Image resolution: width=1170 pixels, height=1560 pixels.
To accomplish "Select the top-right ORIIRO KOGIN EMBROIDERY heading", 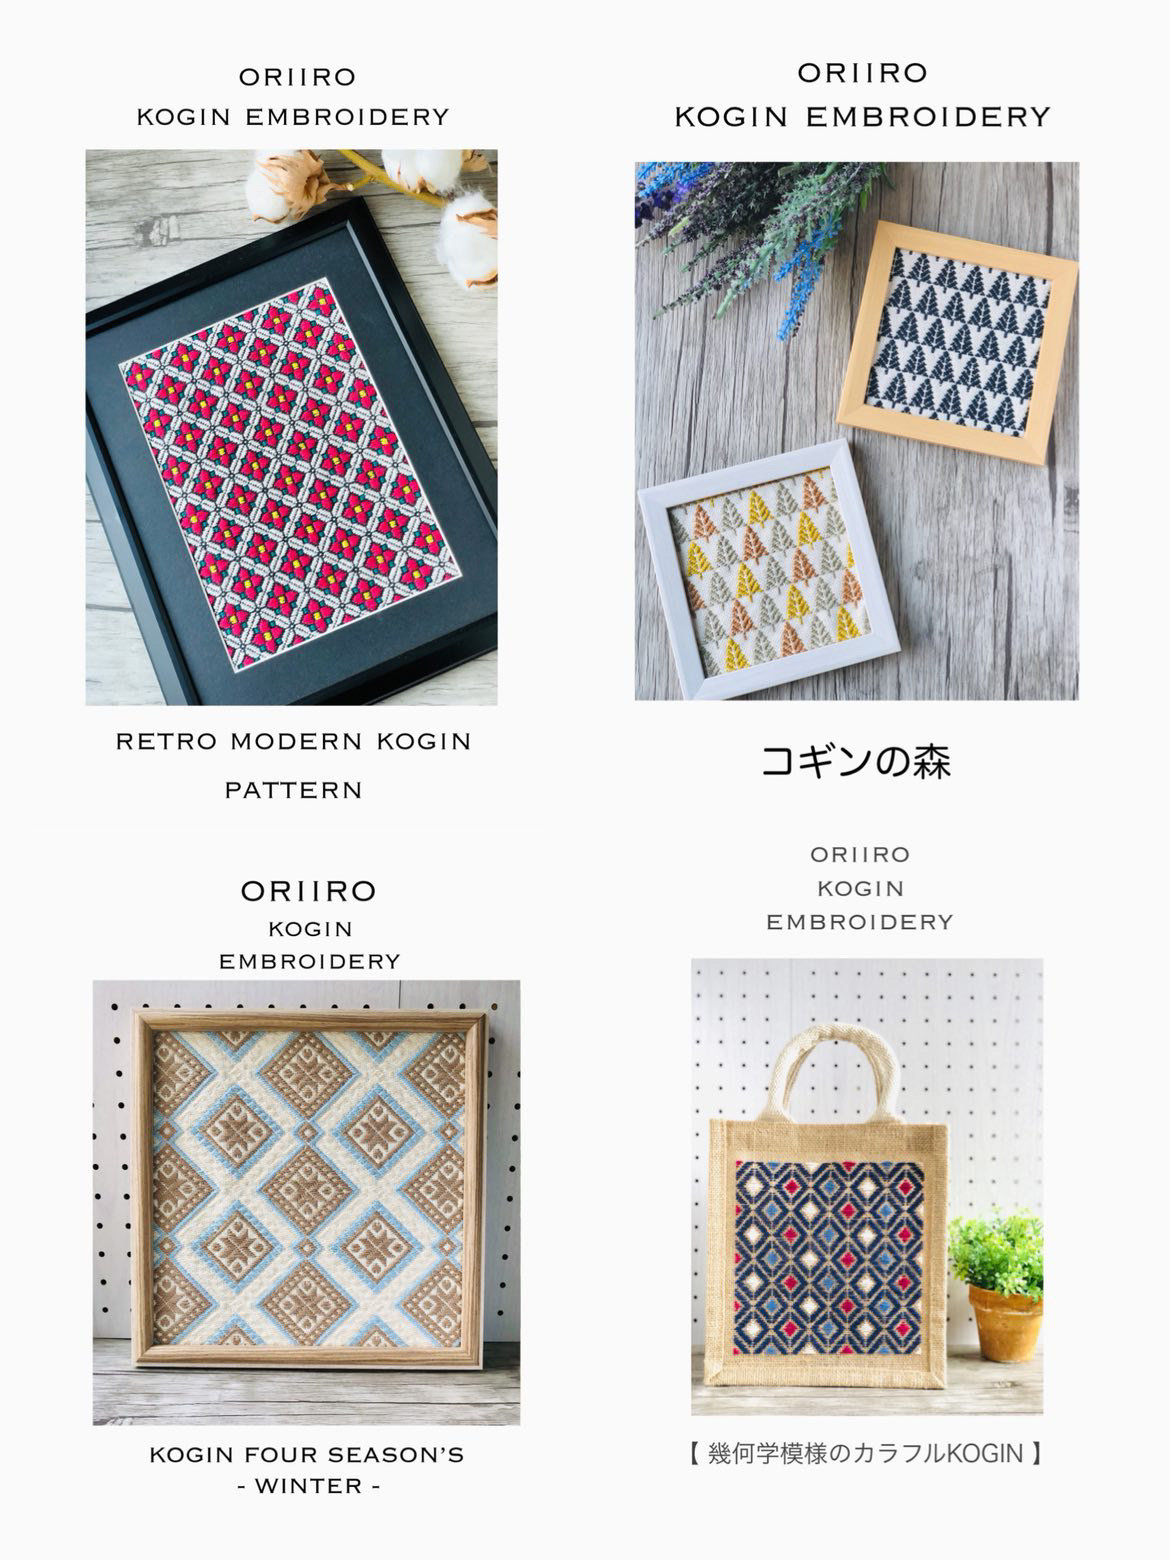I will (862, 95).
